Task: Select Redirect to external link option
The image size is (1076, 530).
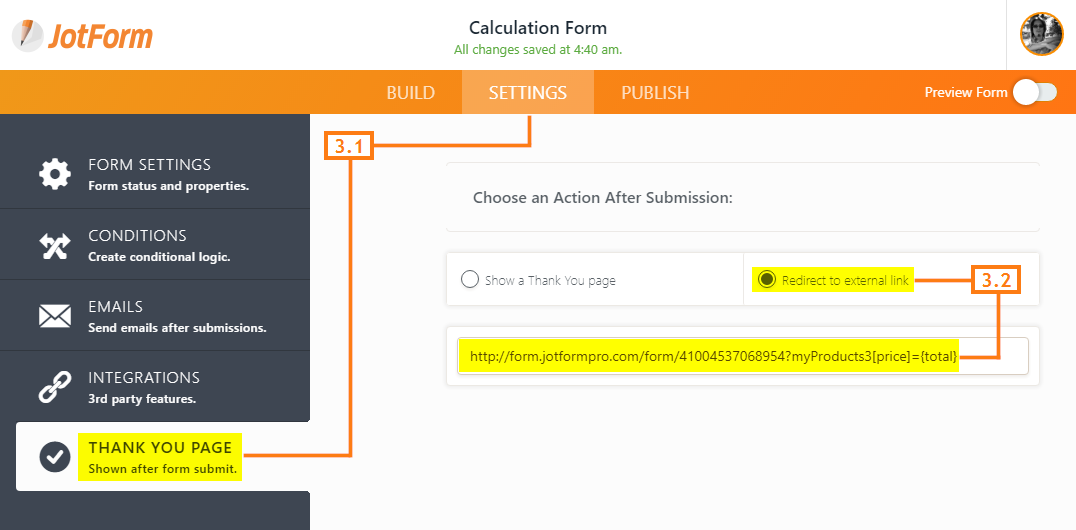Action: point(767,279)
